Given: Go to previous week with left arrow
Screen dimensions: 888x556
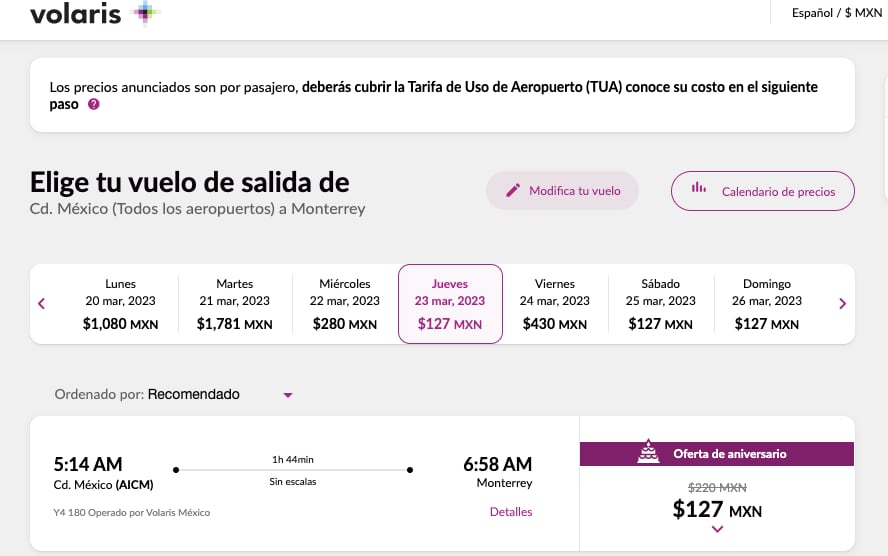Looking at the screenshot, I should pyautogui.click(x=41, y=304).
